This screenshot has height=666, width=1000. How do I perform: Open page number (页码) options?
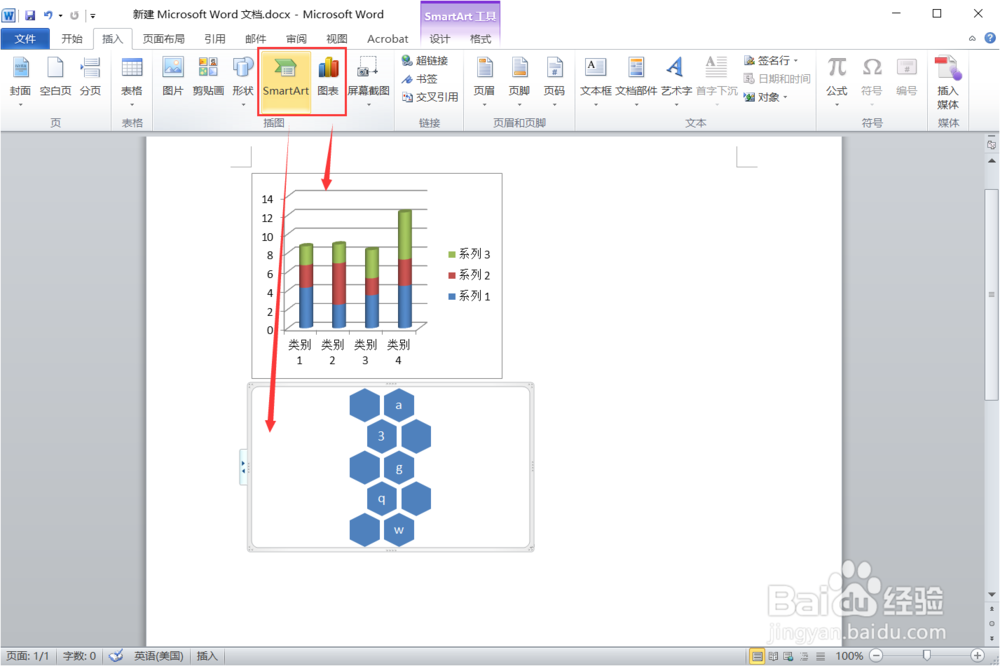554,81
